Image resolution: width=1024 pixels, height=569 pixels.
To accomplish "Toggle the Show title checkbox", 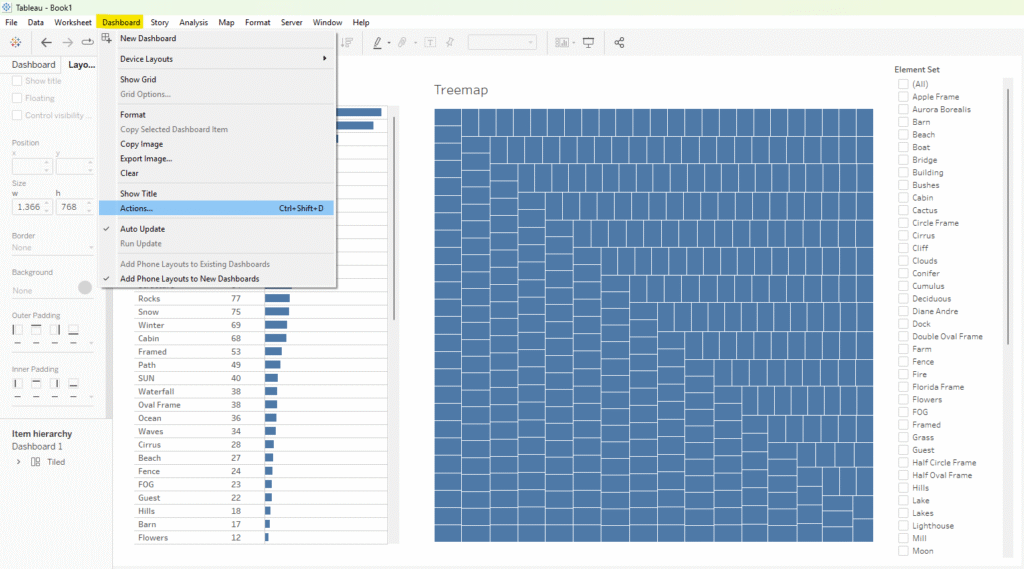I will coord(17,81).
